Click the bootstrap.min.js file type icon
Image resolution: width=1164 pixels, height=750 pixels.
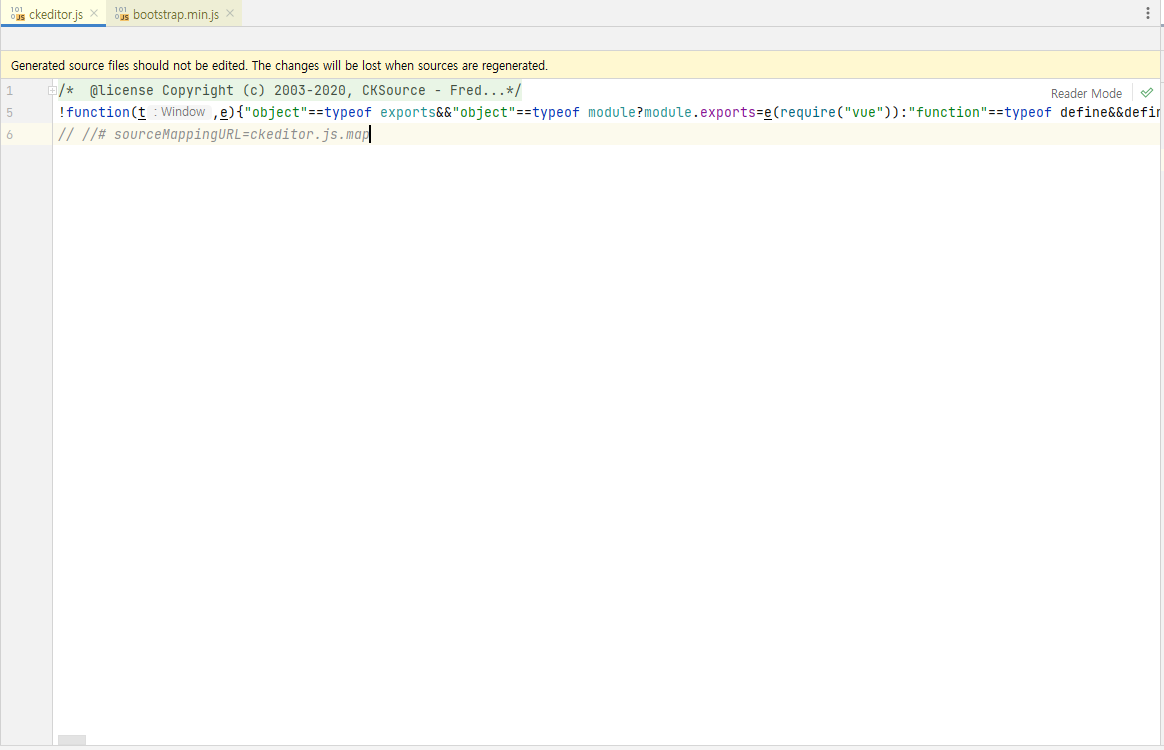[x=121, y=14]
